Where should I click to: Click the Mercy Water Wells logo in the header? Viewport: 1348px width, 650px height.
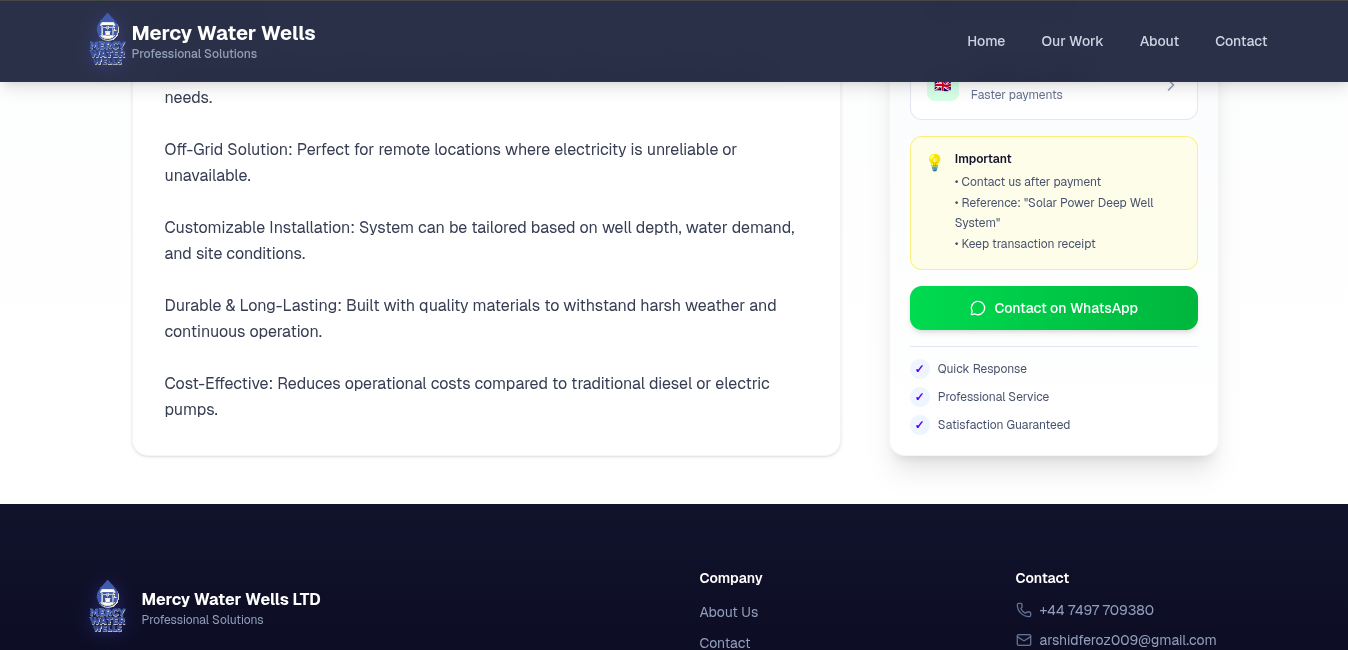tap(107, 40)
